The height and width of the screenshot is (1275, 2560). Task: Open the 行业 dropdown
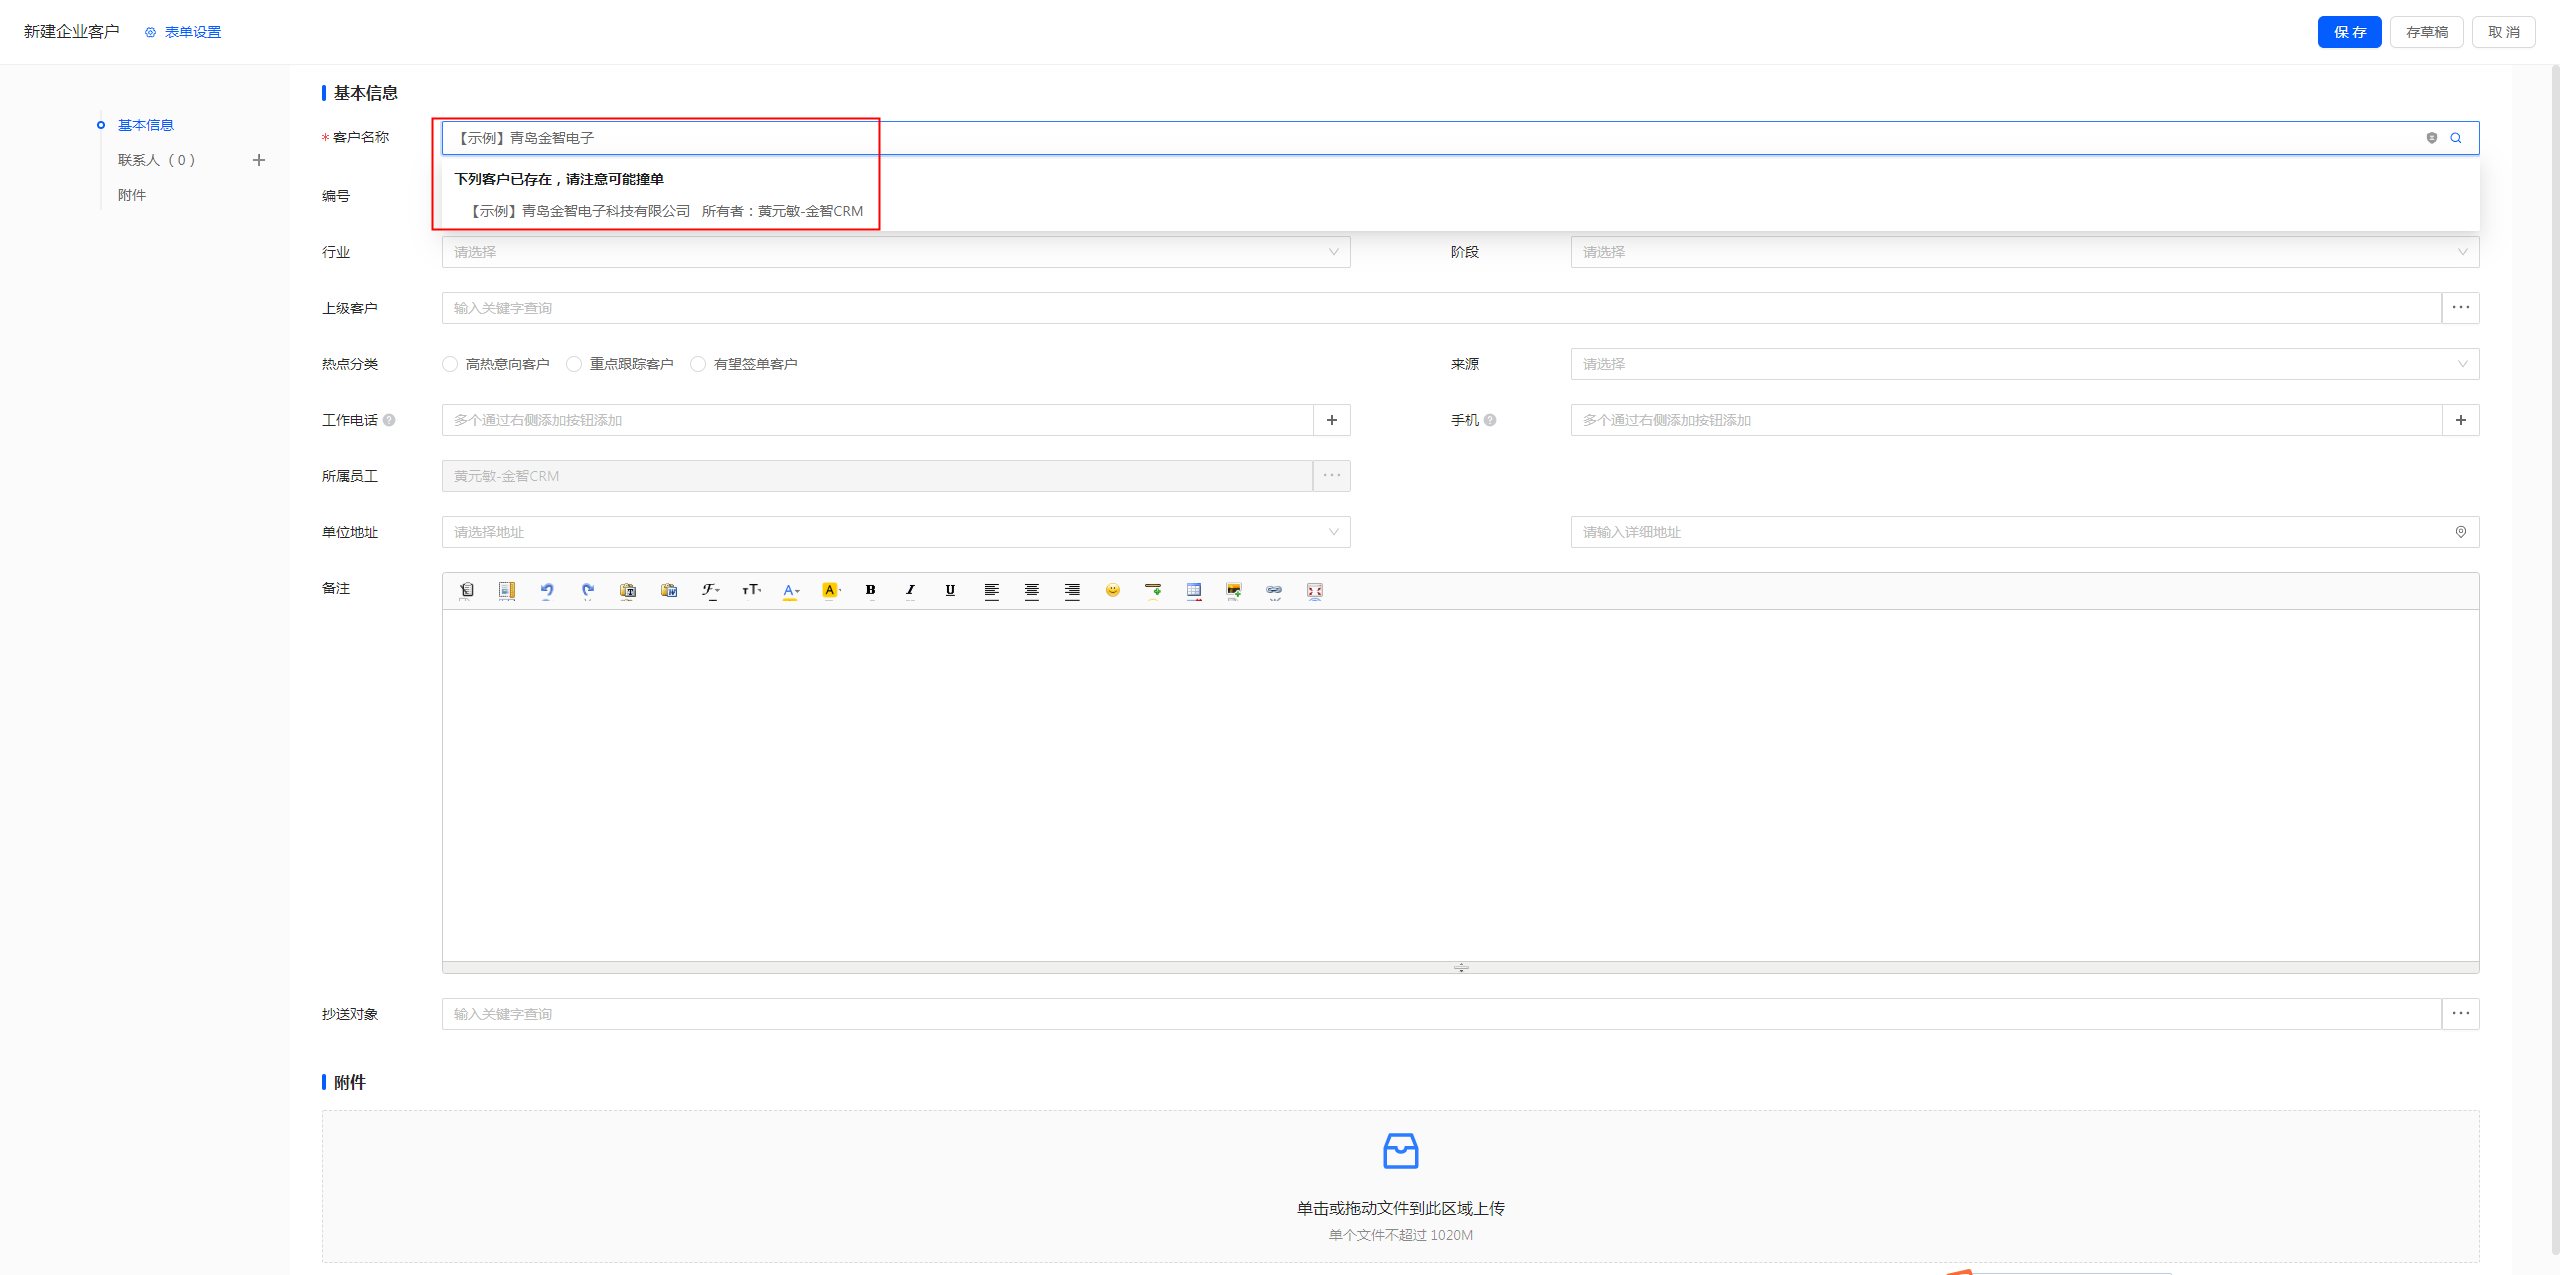(895, 252)
